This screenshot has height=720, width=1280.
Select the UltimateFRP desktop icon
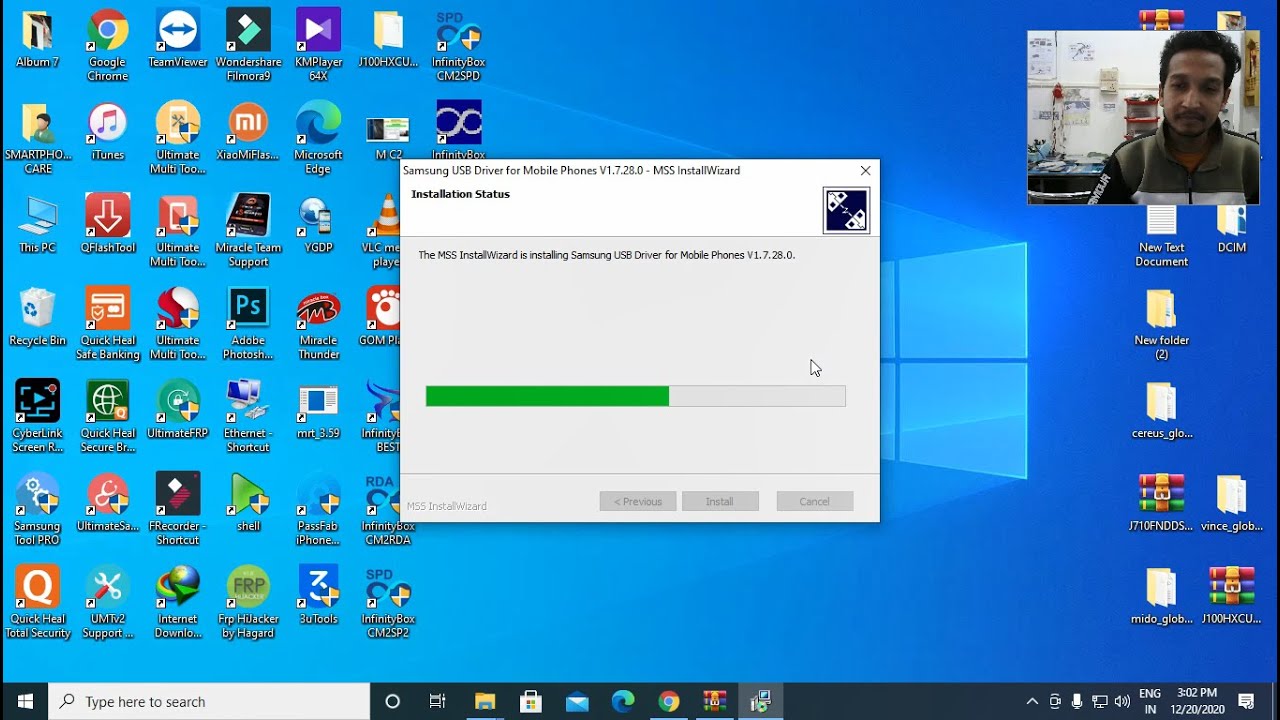point(178,411)
